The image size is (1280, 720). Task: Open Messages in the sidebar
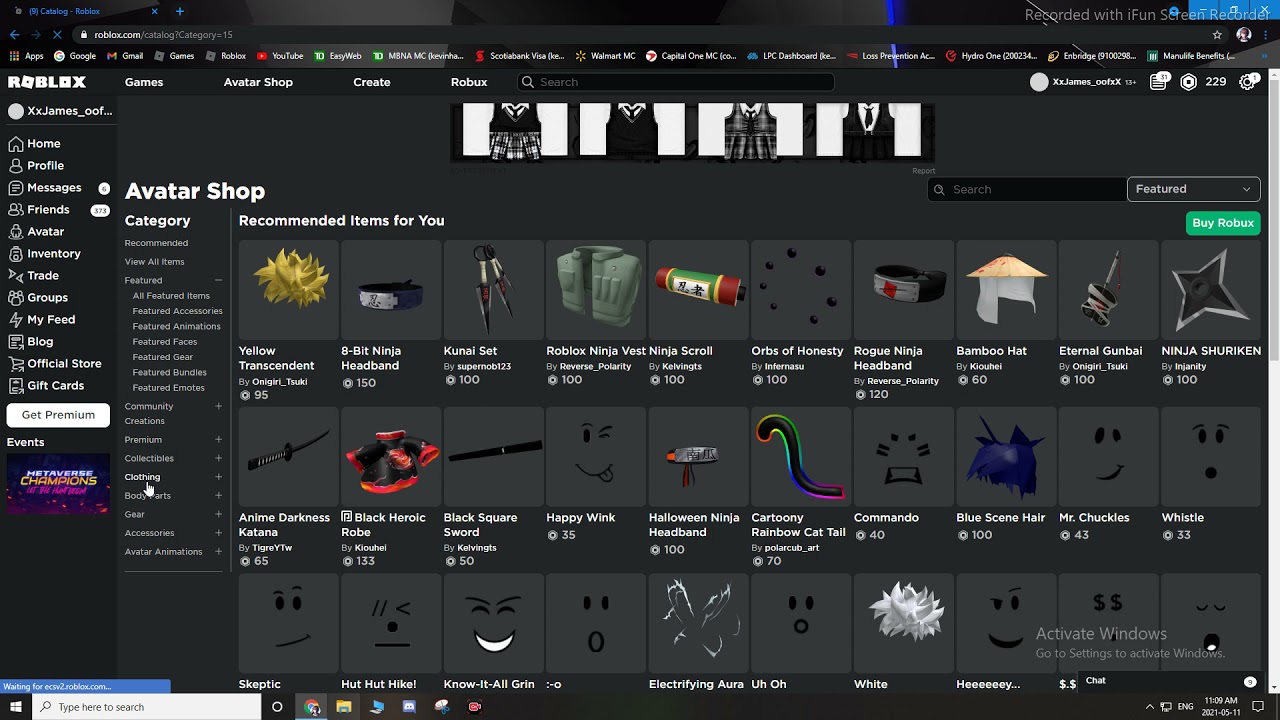tap(45, 187)
